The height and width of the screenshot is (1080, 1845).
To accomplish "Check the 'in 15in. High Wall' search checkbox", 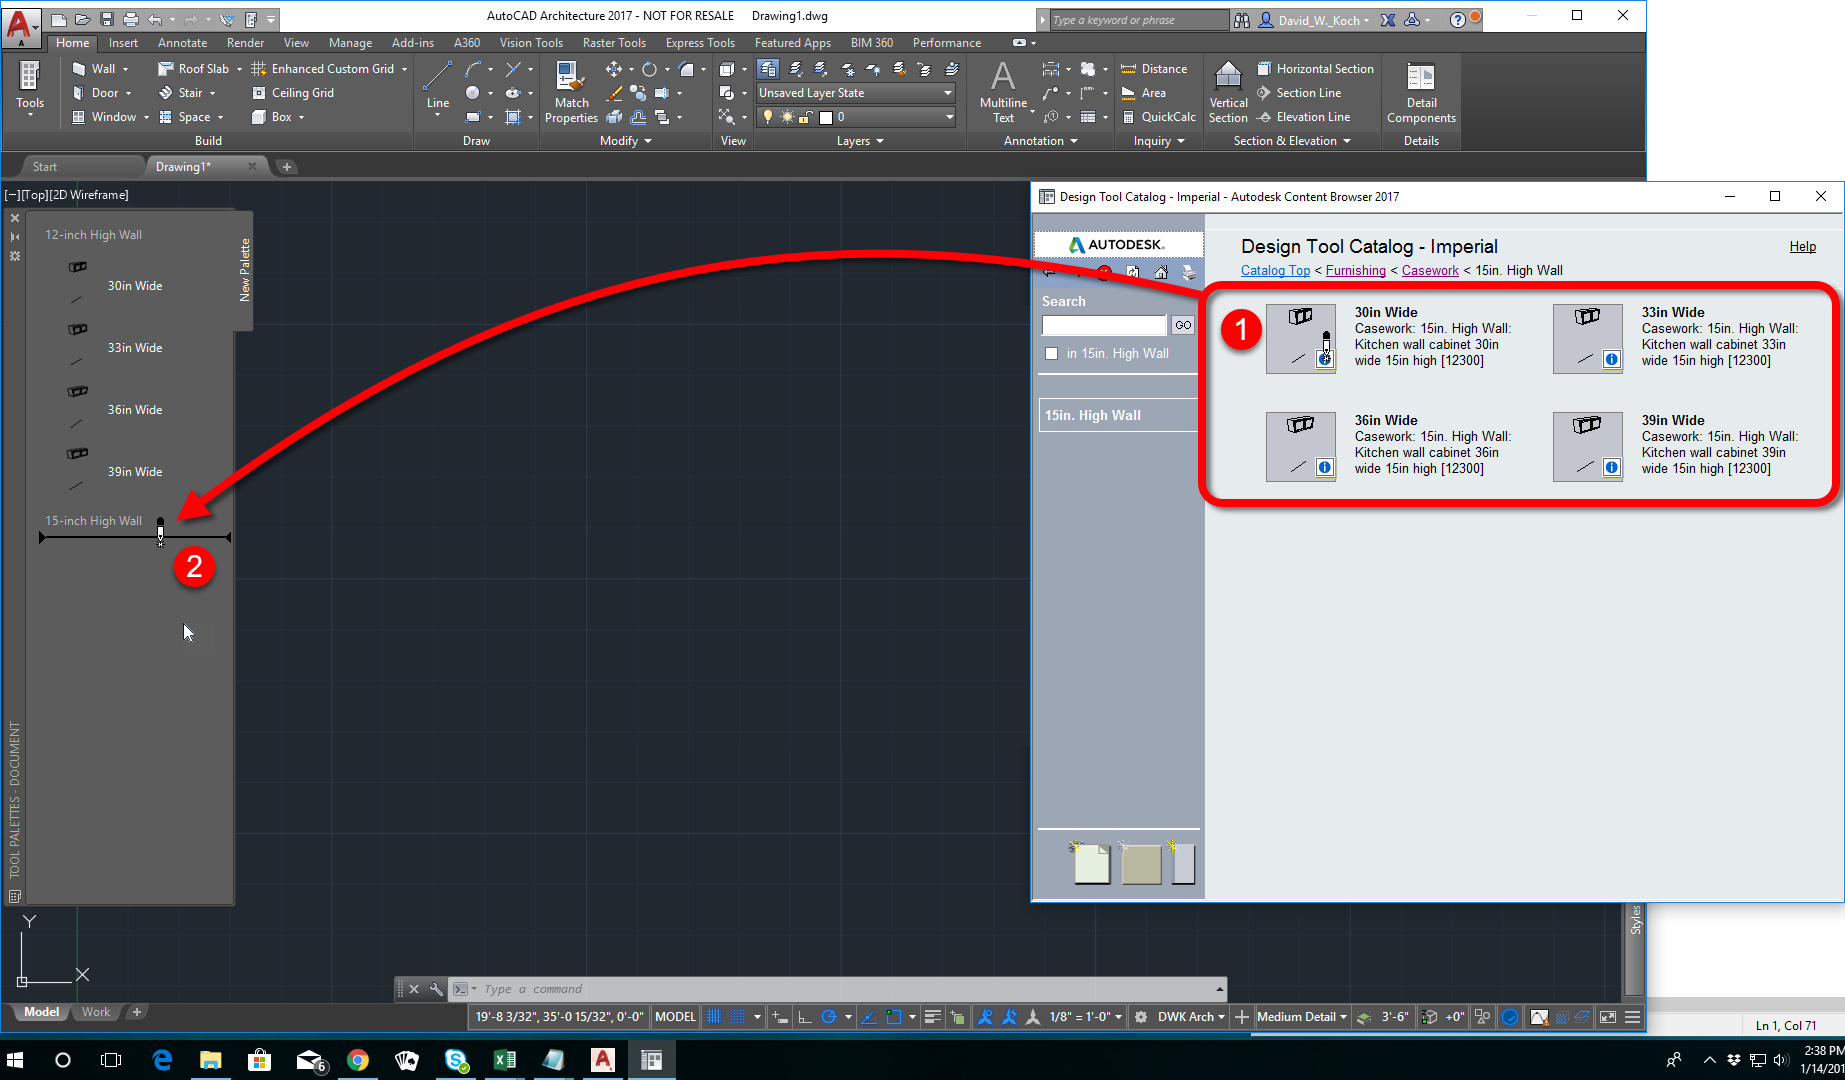I will [1051, 353].
